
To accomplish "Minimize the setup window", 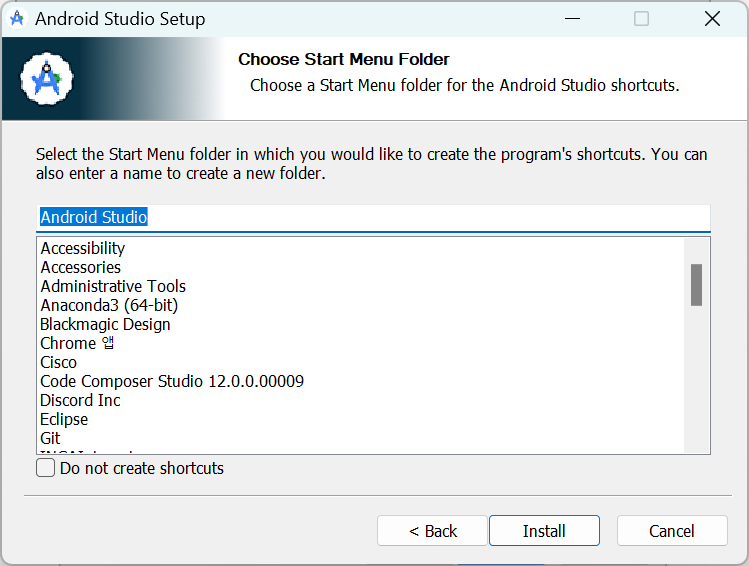I will coord(572,19).
